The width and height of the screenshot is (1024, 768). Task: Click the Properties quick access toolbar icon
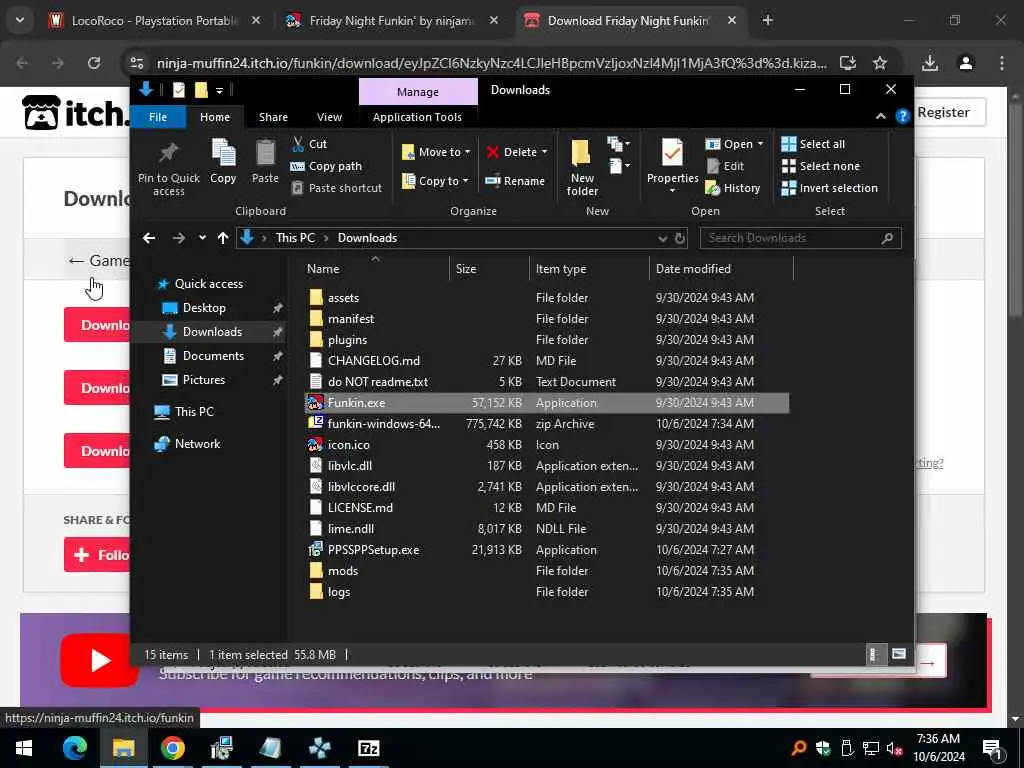178,90
